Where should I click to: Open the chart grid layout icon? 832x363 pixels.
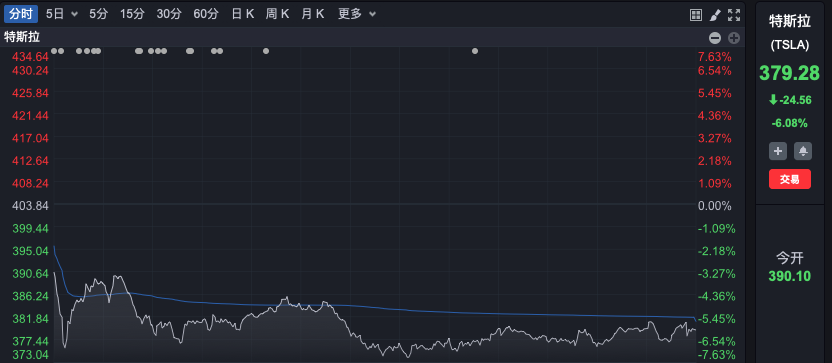[696, 15]
